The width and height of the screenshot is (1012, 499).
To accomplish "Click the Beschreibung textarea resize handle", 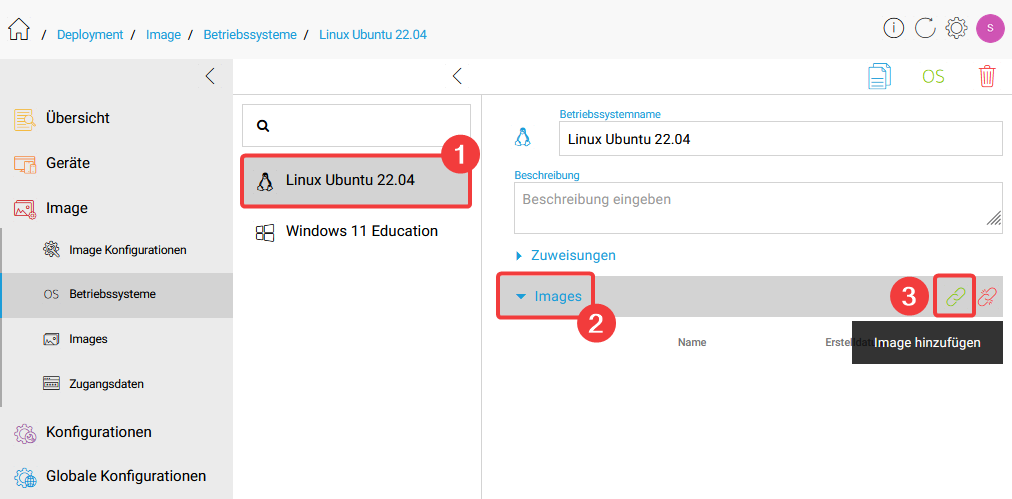I will click(994, 218).
